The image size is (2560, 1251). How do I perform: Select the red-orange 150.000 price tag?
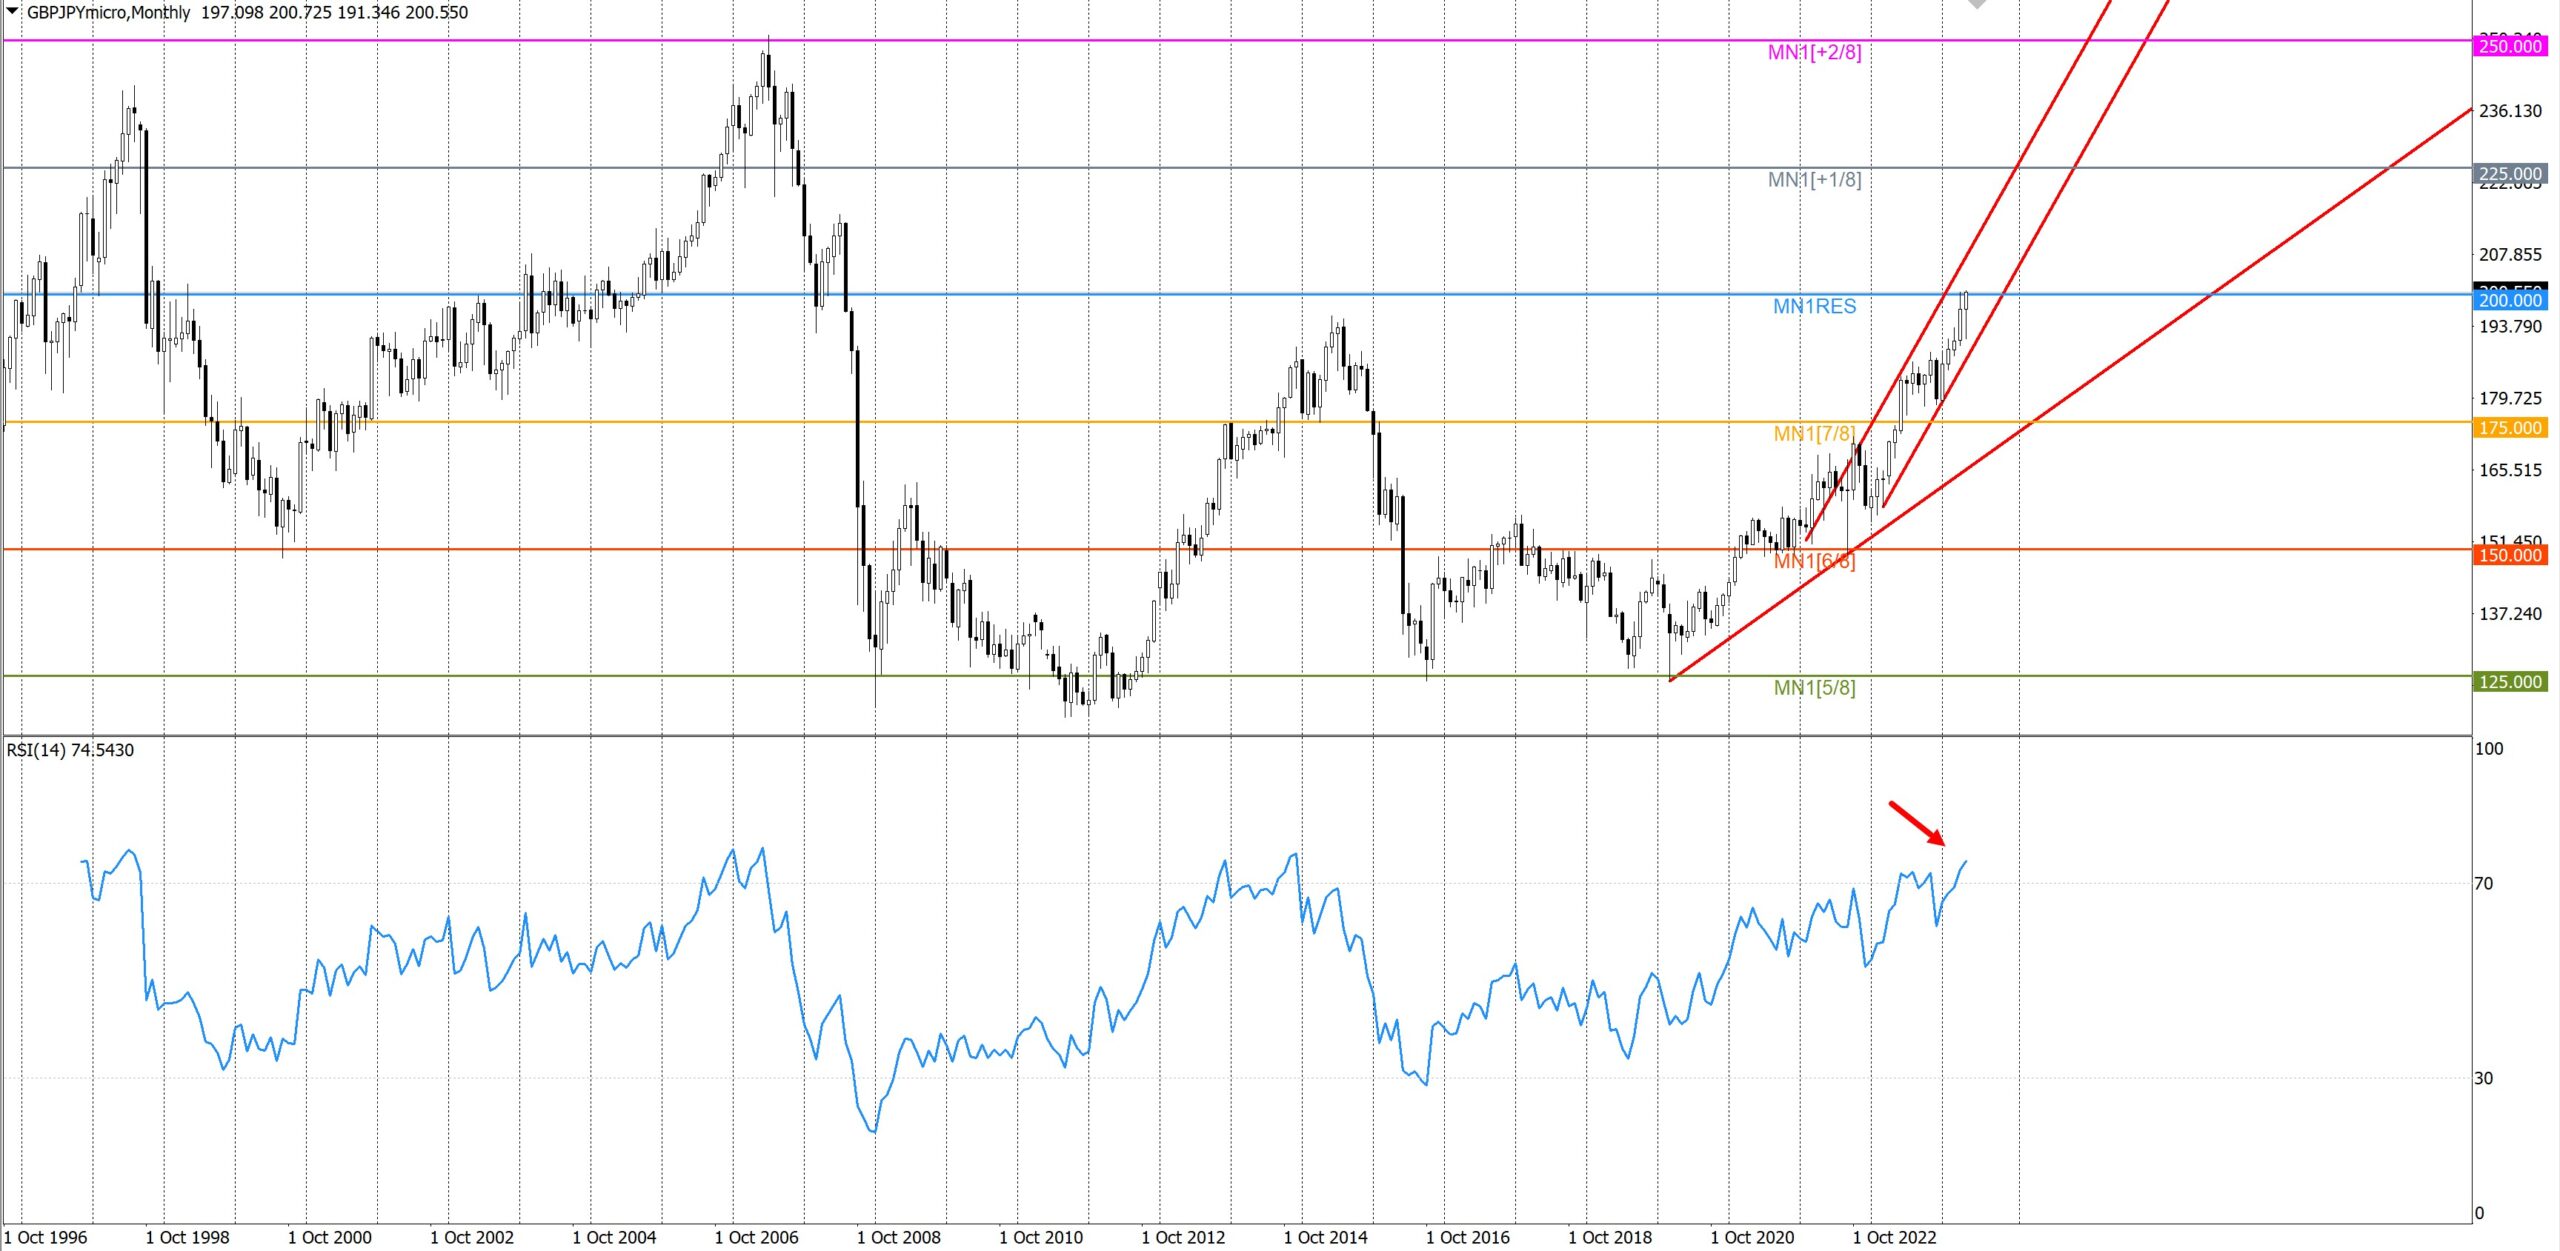pos(2508,555)
